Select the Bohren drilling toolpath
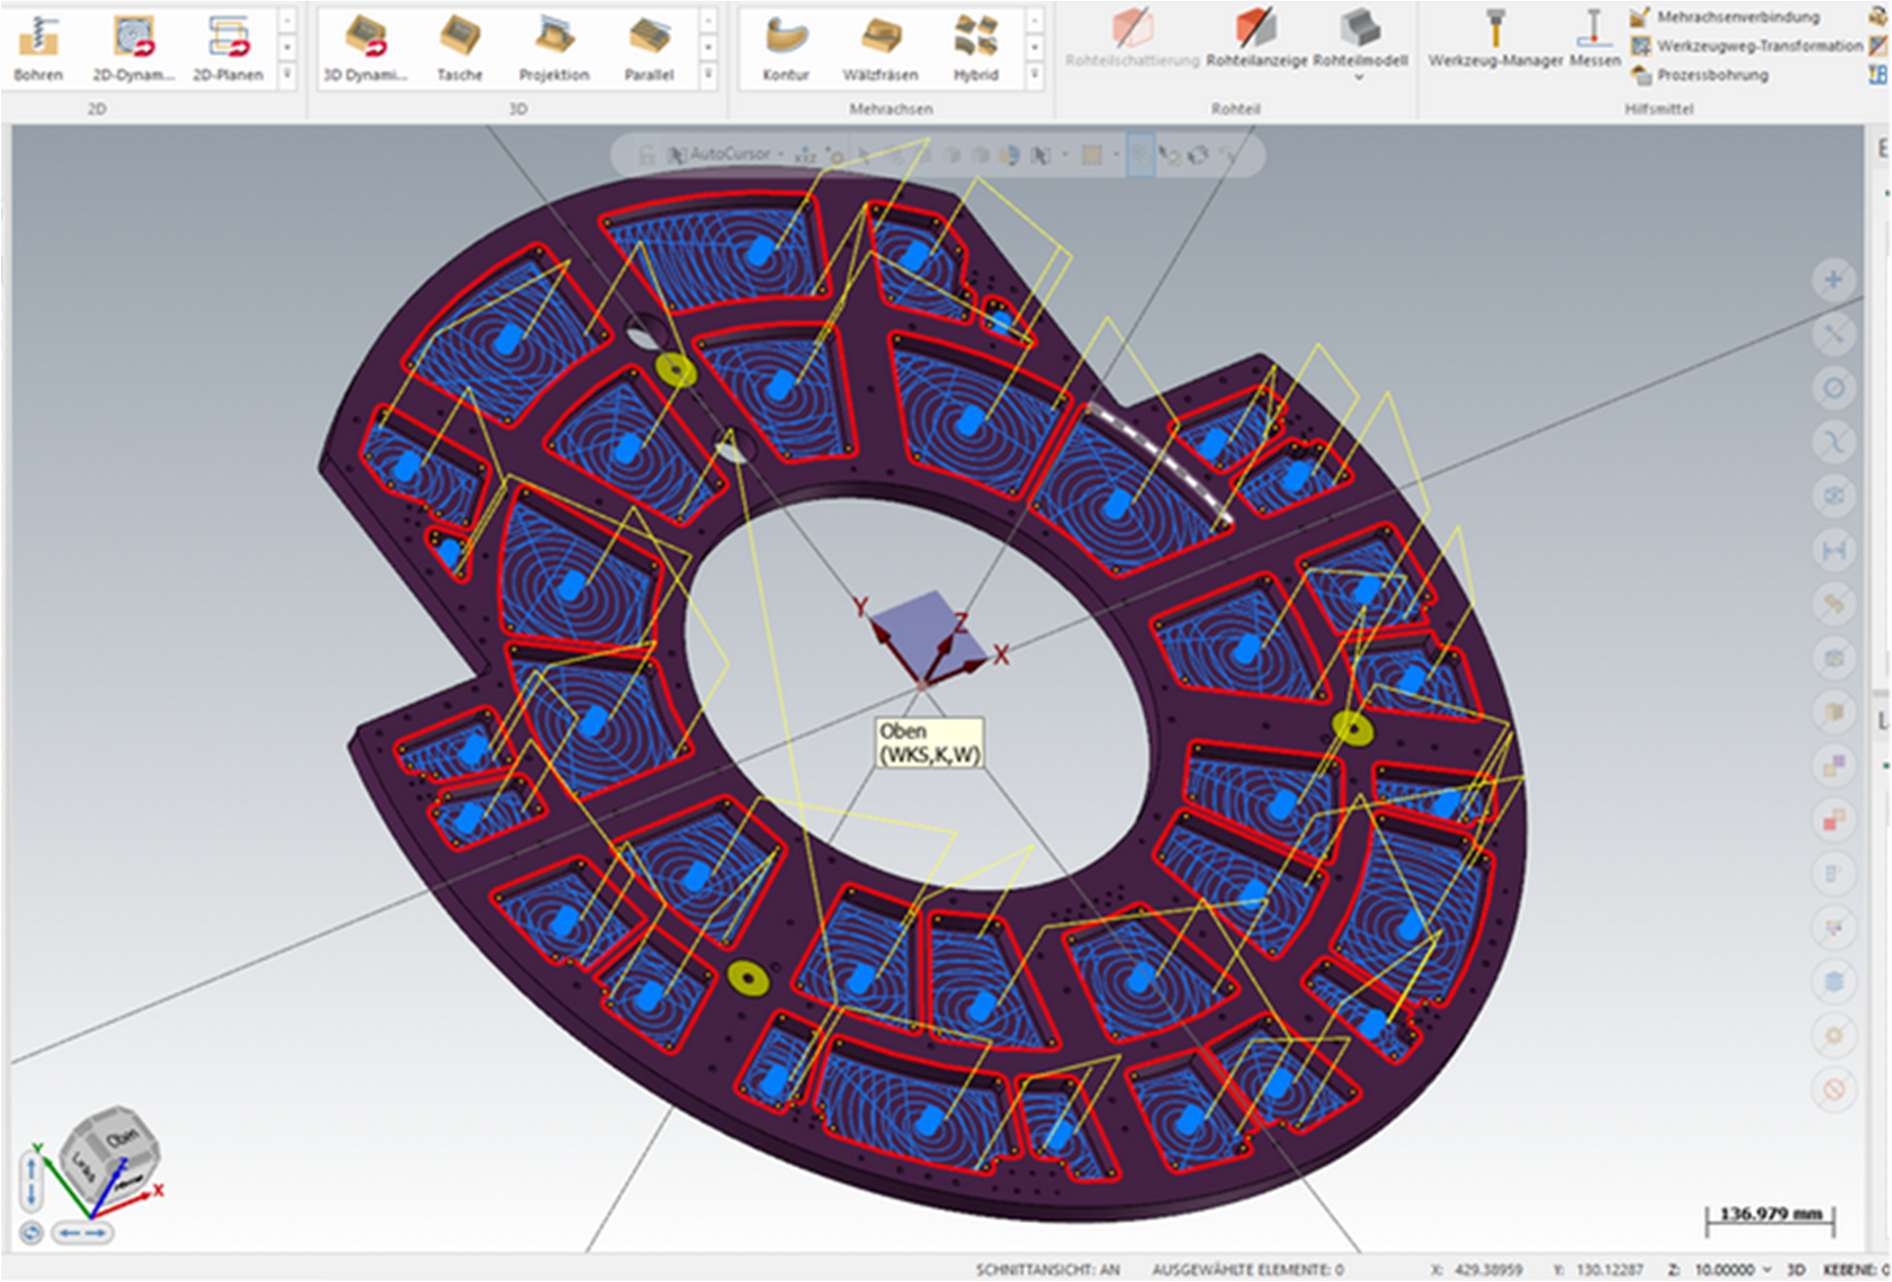The image size is (1892, 1282). pos(38,47)
